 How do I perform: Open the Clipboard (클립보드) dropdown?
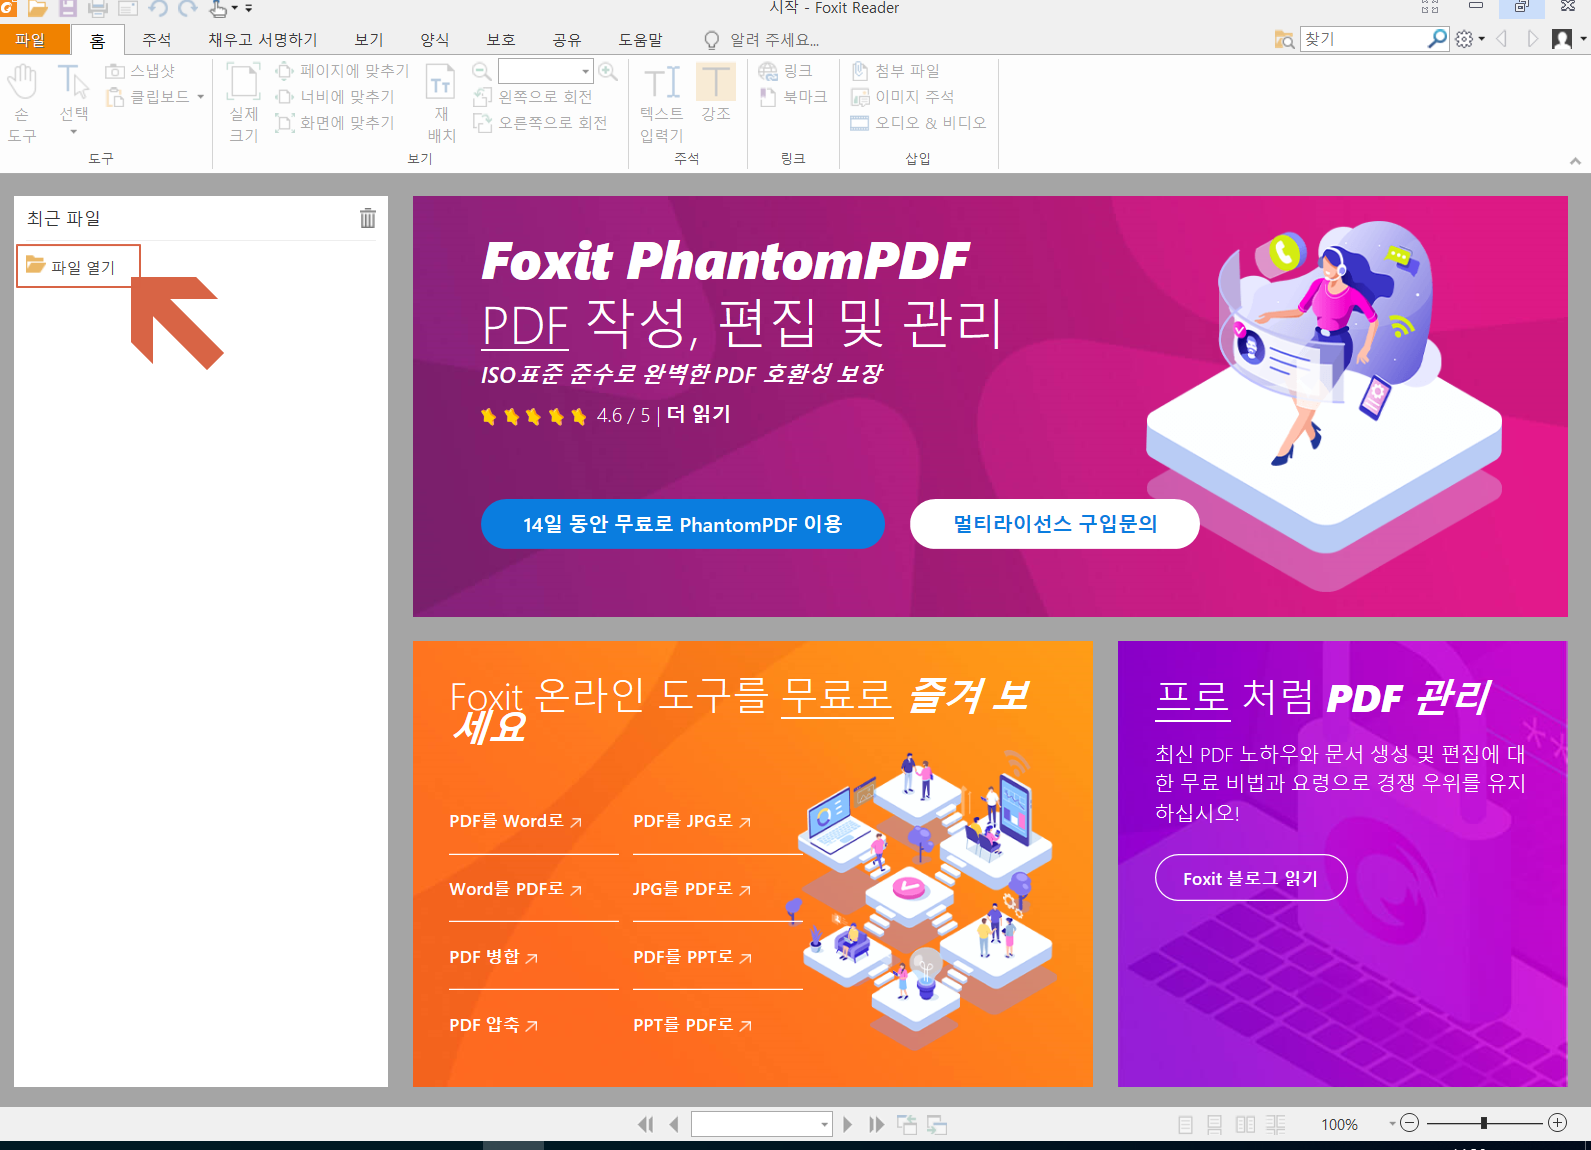point(201,97)
